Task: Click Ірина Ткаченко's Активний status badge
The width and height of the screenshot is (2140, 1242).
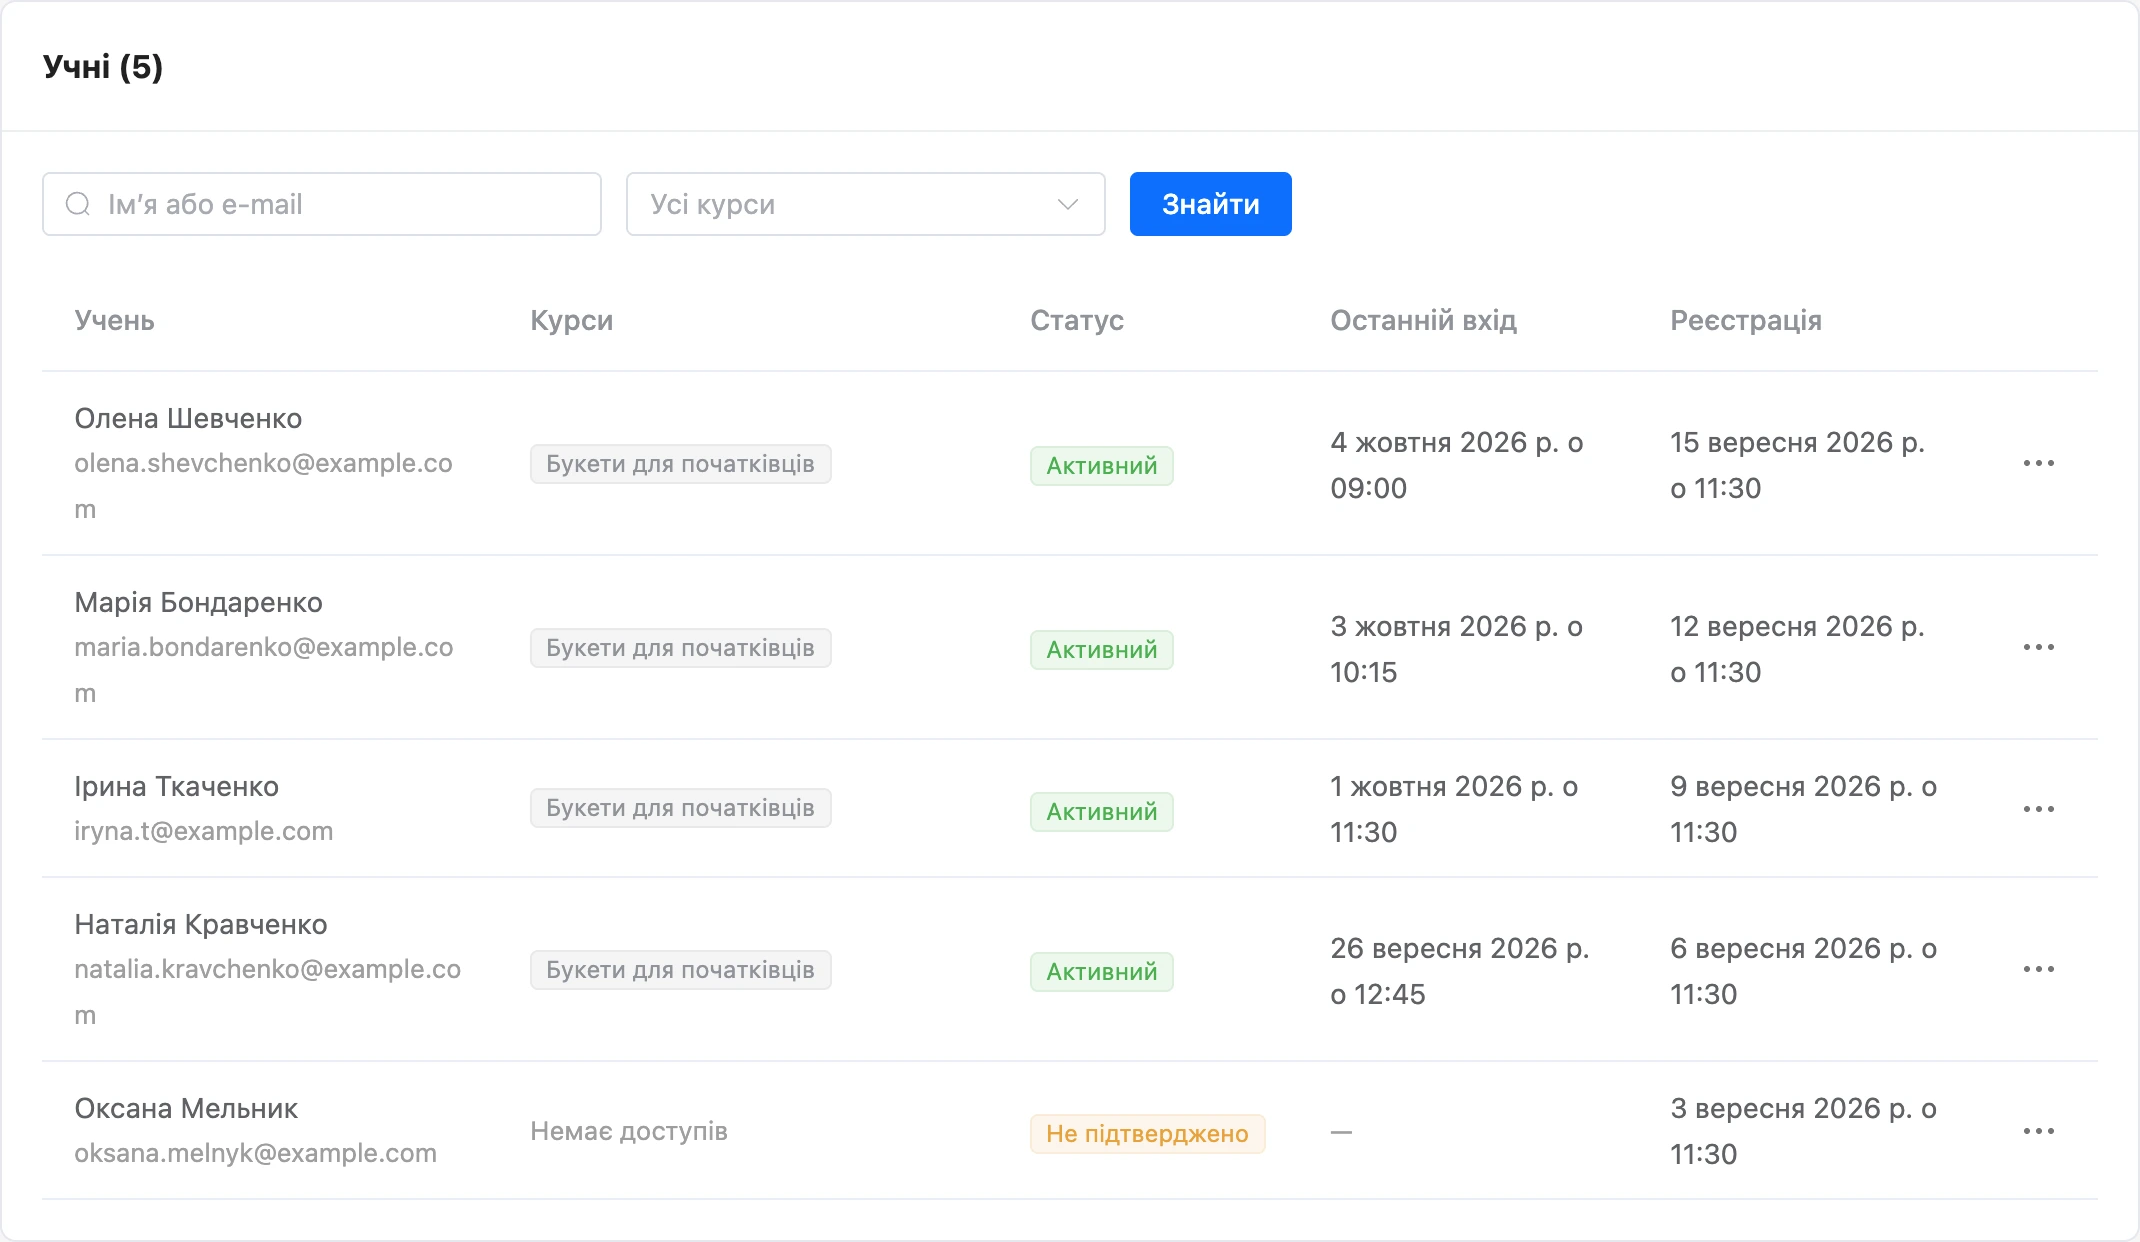Action: point(1101,812)
